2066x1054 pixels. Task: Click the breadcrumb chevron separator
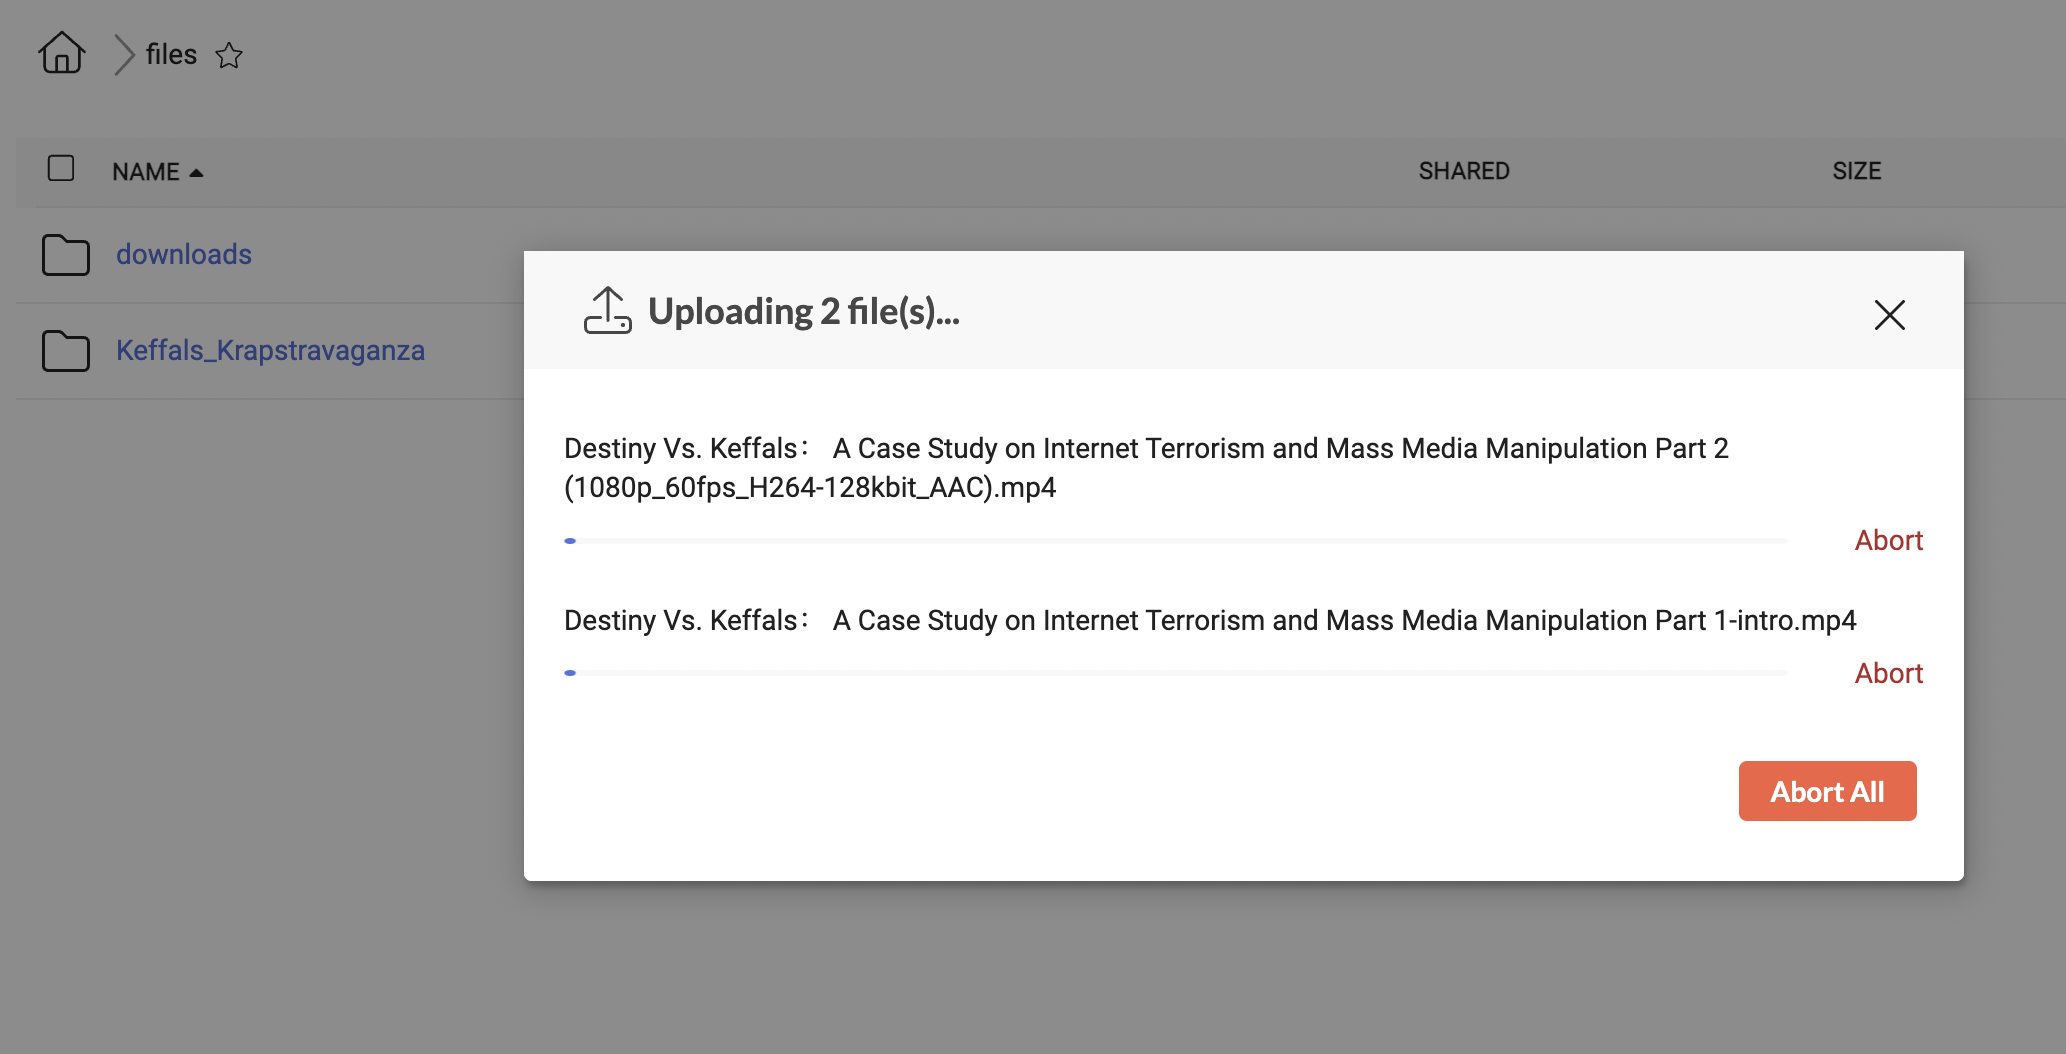point(123,55)
